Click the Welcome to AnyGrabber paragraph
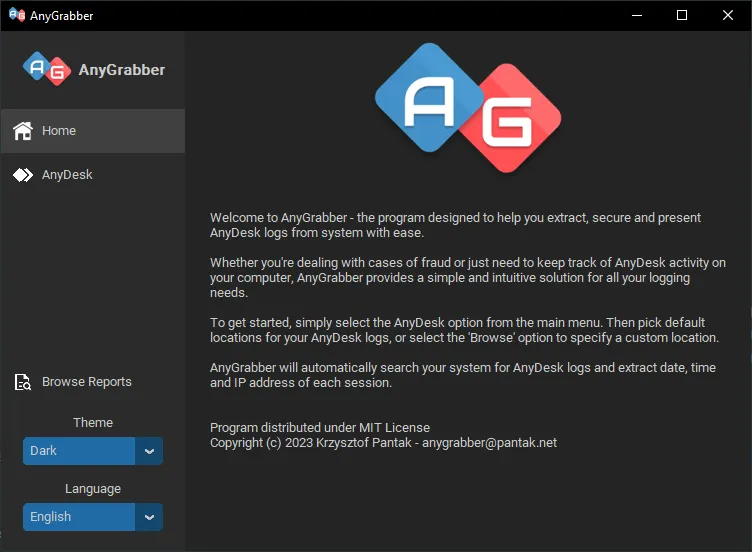Viewport: 752px width, 552px height. point(455,225)
